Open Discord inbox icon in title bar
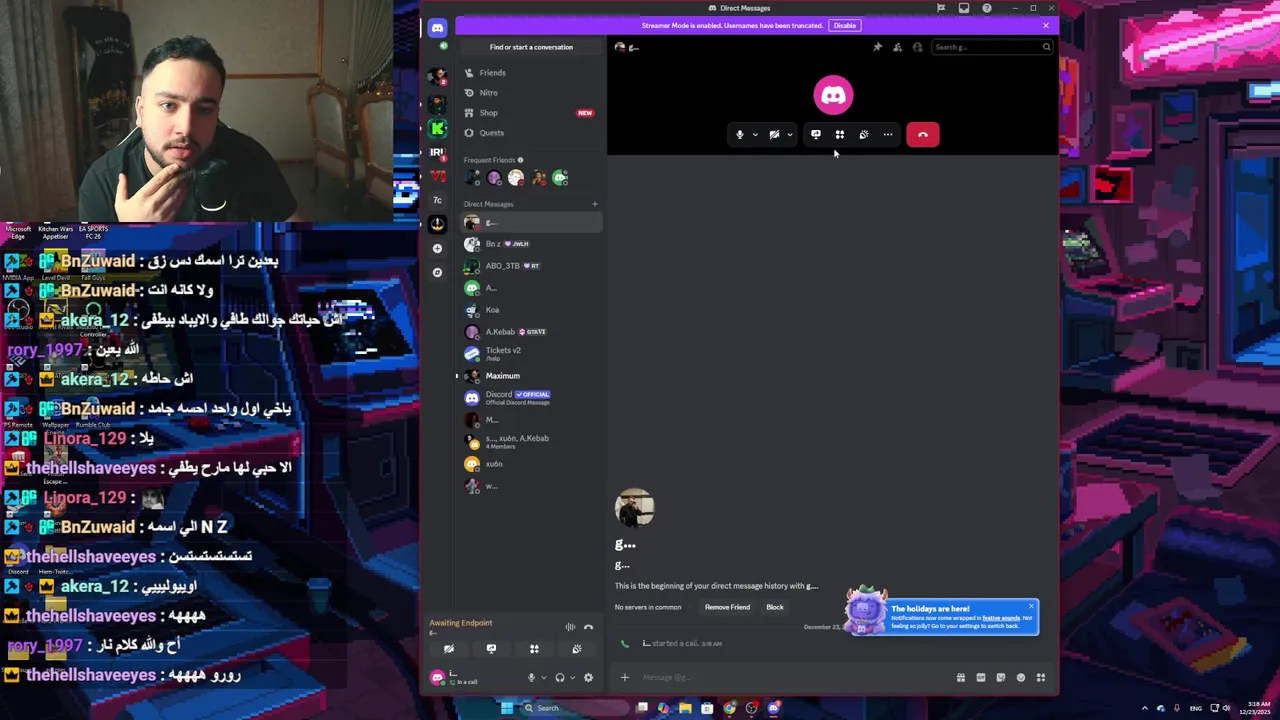 point(964,8)
